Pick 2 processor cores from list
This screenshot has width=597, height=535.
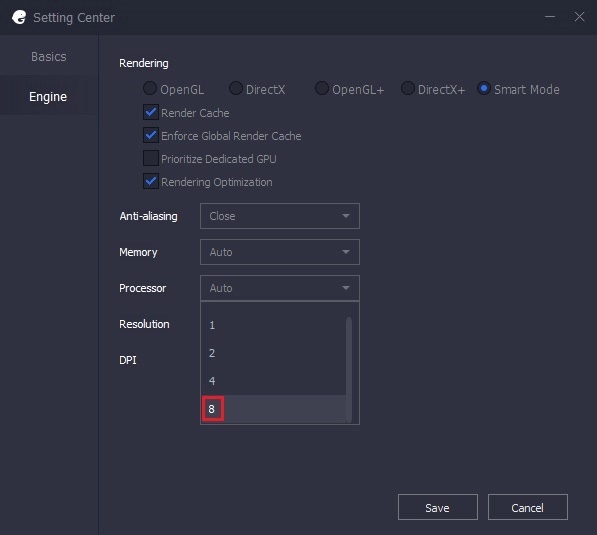pos(273,353)
